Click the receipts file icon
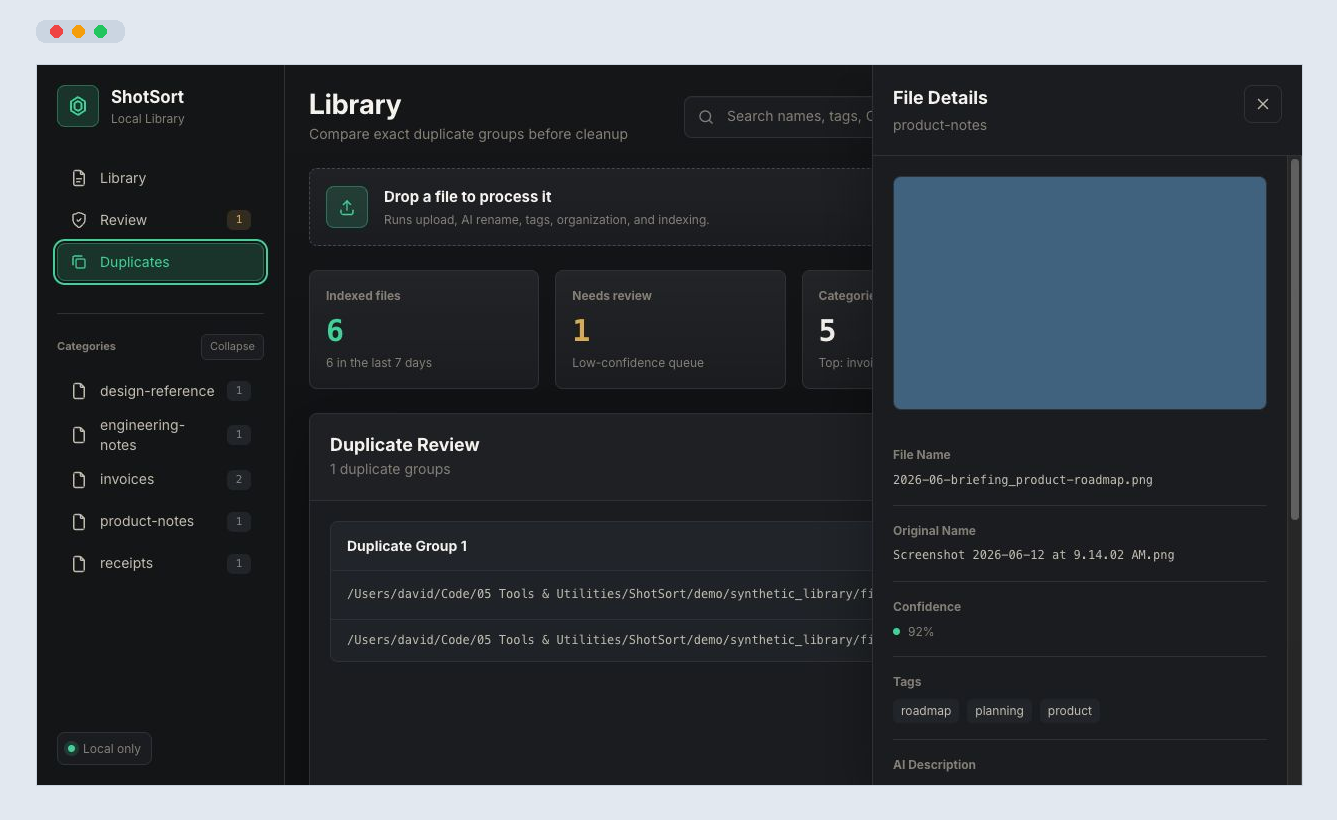The width and height of the screenshot is (1337, 820). pyautogui.click(x=79, y=564)
